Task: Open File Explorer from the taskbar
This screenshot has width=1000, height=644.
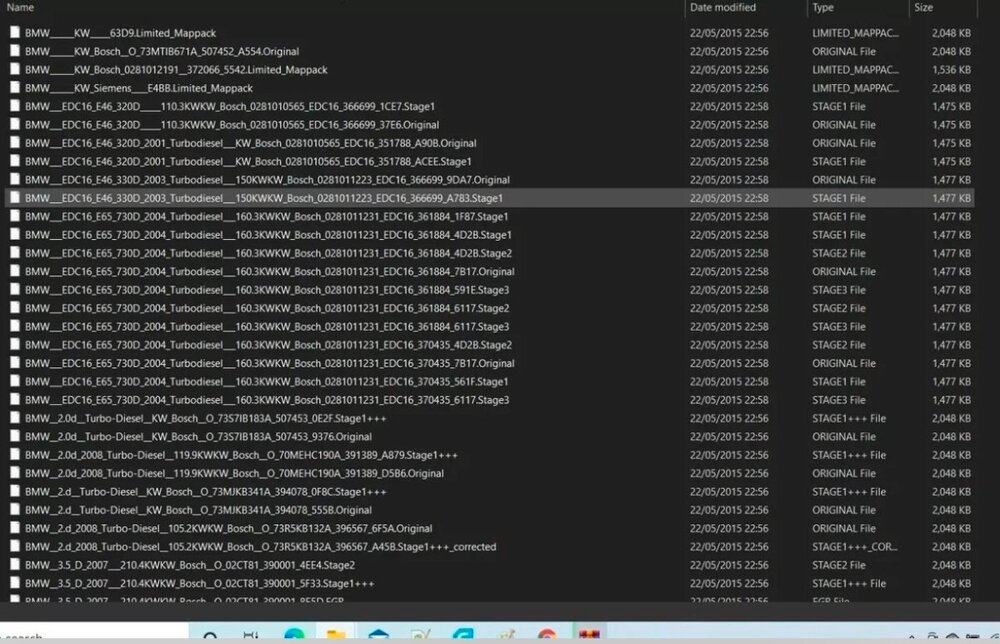Action: click(336, 634)
